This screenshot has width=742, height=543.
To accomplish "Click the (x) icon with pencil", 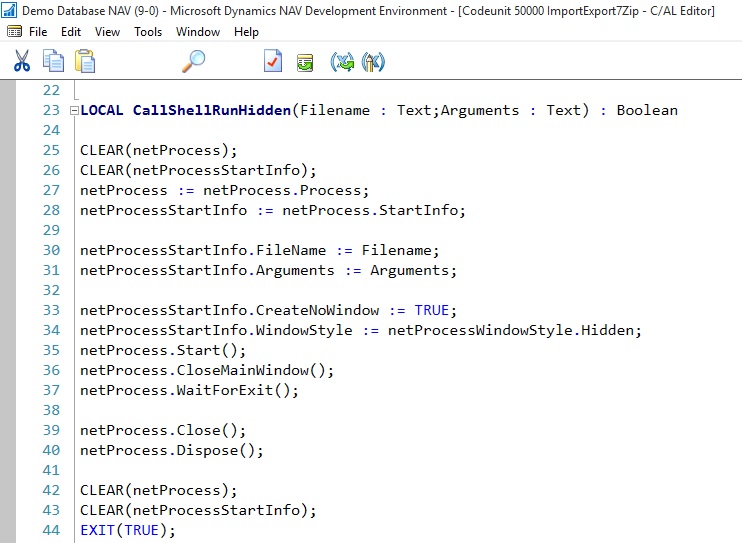I will click(x=374, y=62).
